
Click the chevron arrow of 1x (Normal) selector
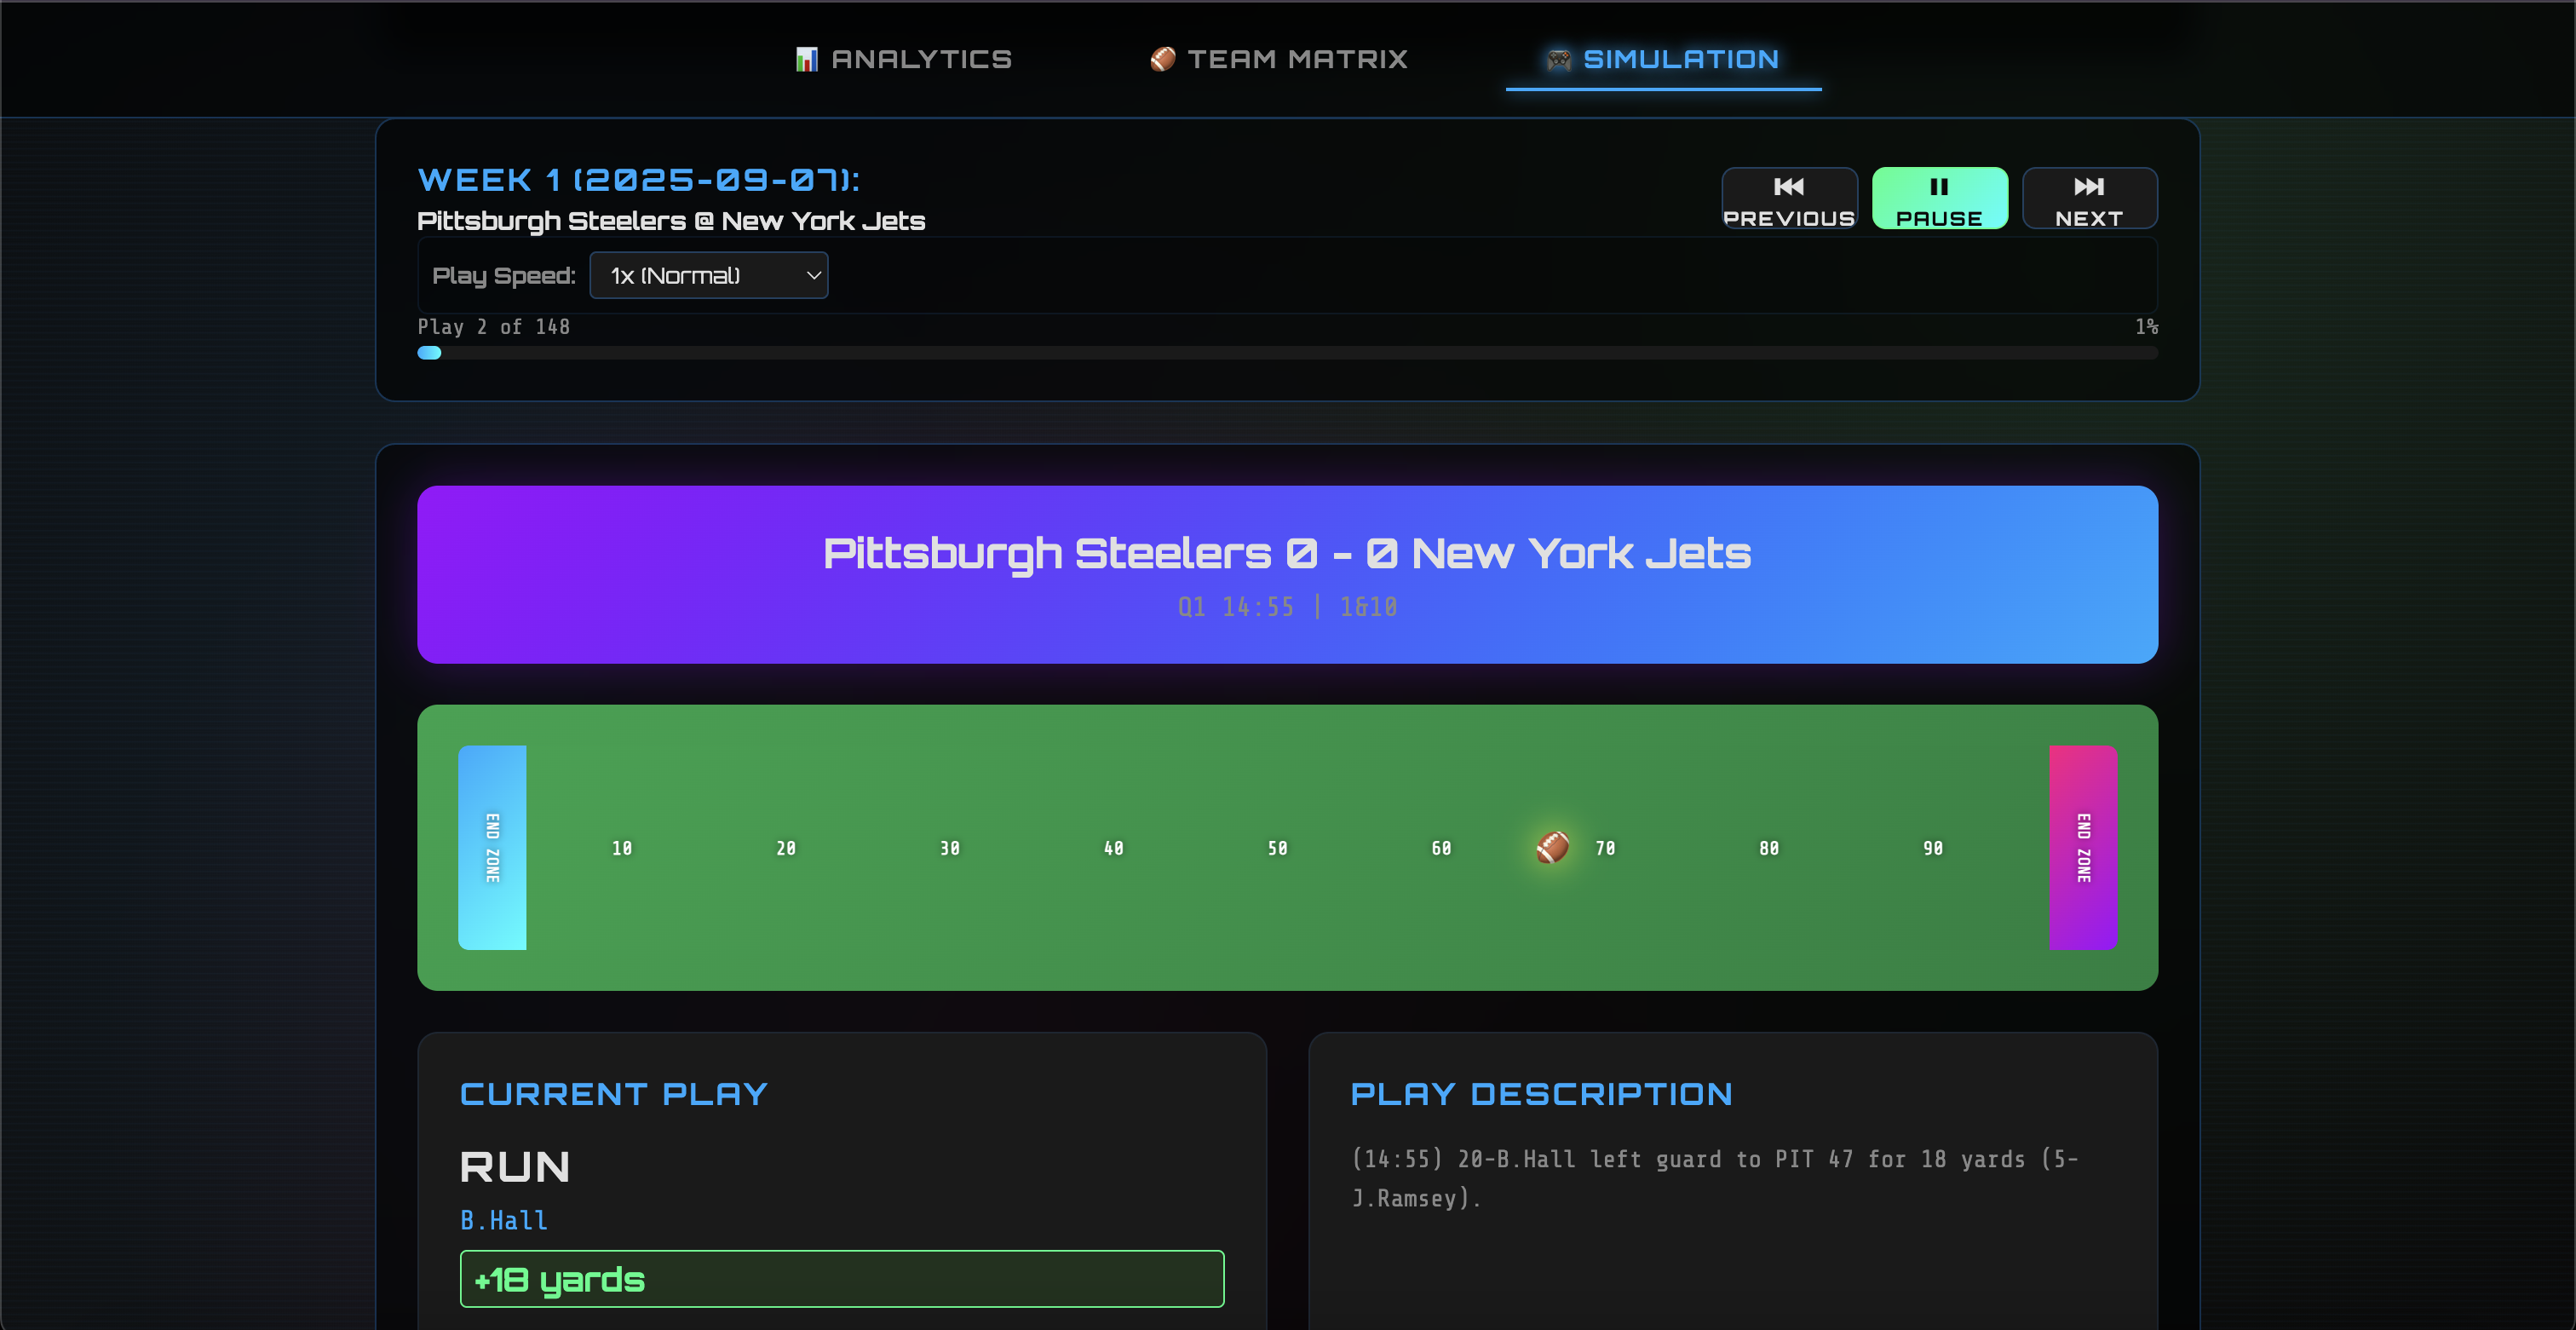(x=814, y=275)
